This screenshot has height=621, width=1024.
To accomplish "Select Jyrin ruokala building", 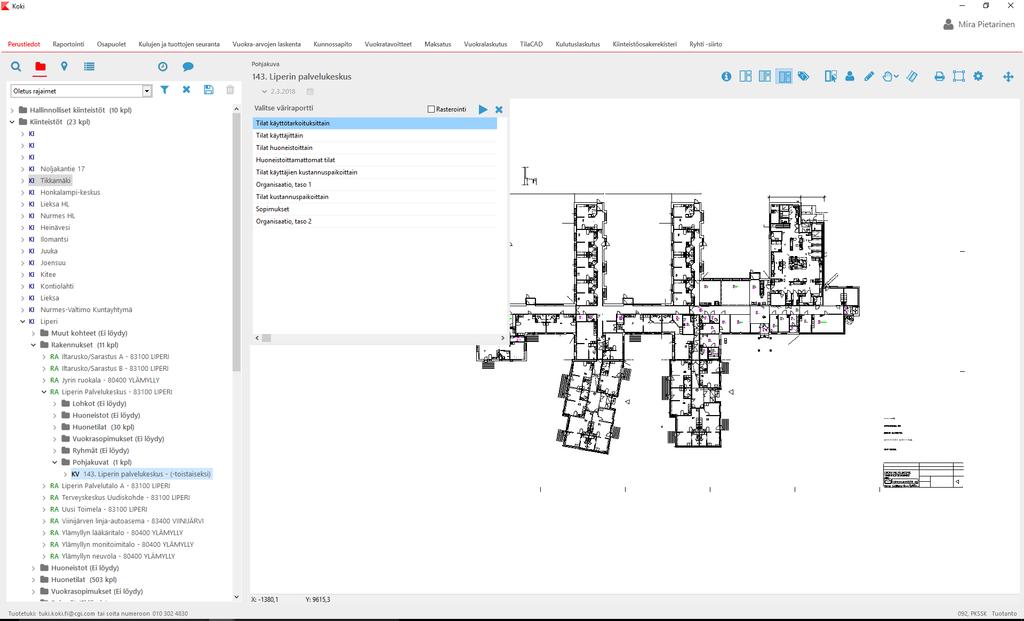I will click(110, 381).
